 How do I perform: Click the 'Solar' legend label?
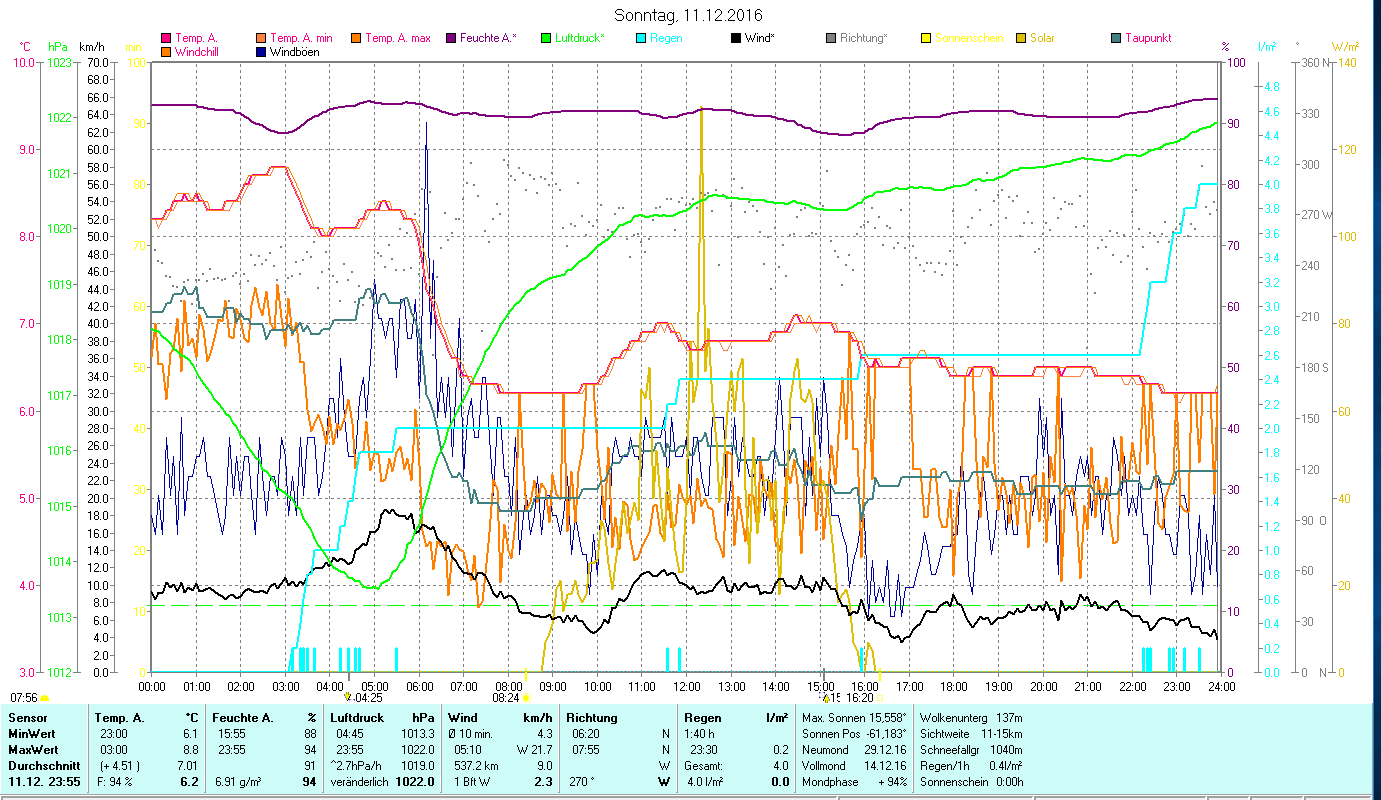pyautogui.click(x=1040, y=39)
